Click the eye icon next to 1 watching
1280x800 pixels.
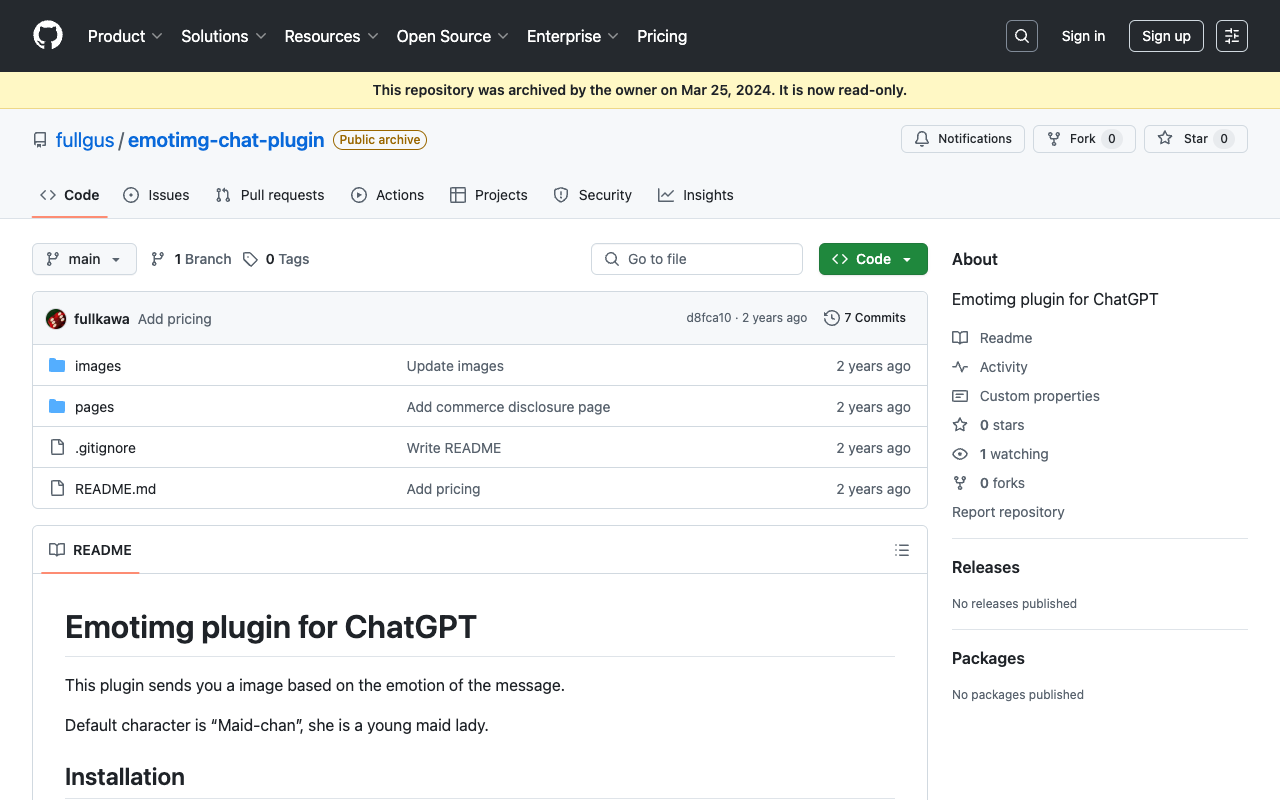pyautogui.click(x=960, y=454)
